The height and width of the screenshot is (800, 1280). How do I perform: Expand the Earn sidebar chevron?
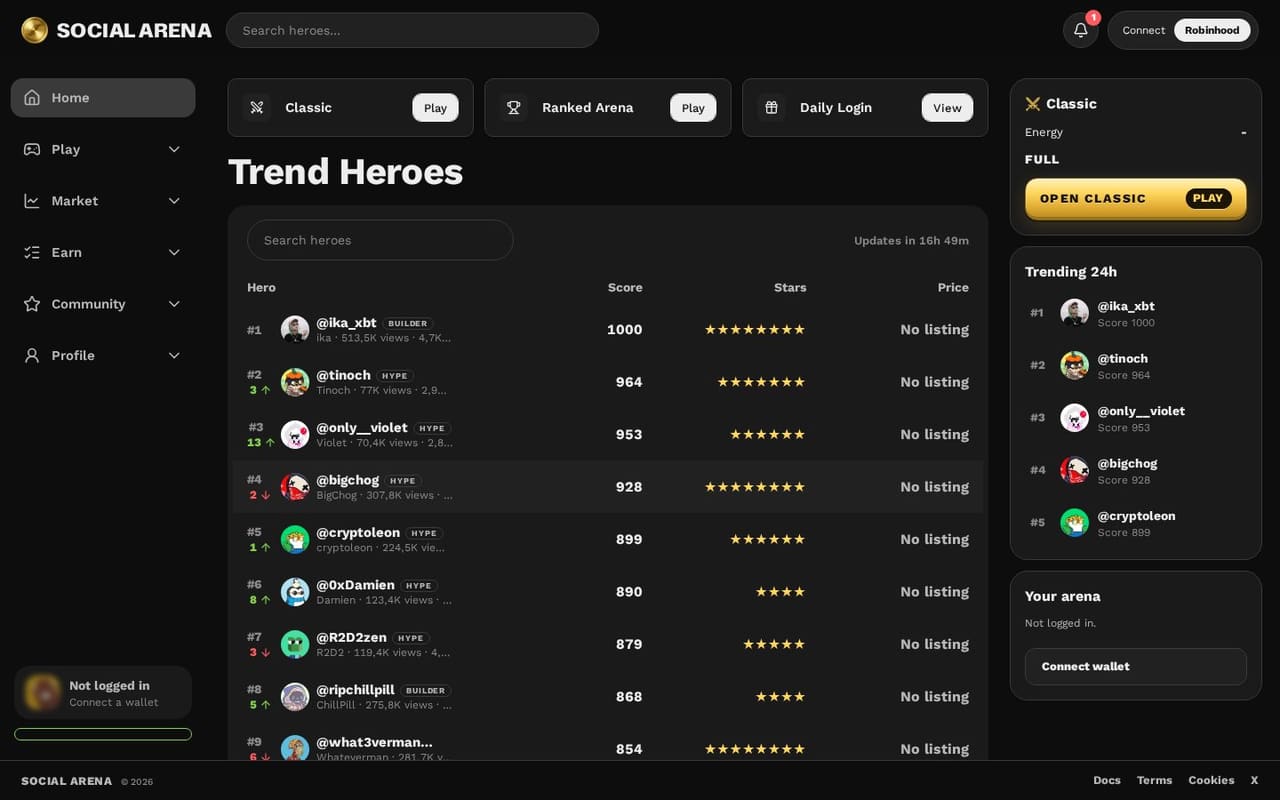174,252
